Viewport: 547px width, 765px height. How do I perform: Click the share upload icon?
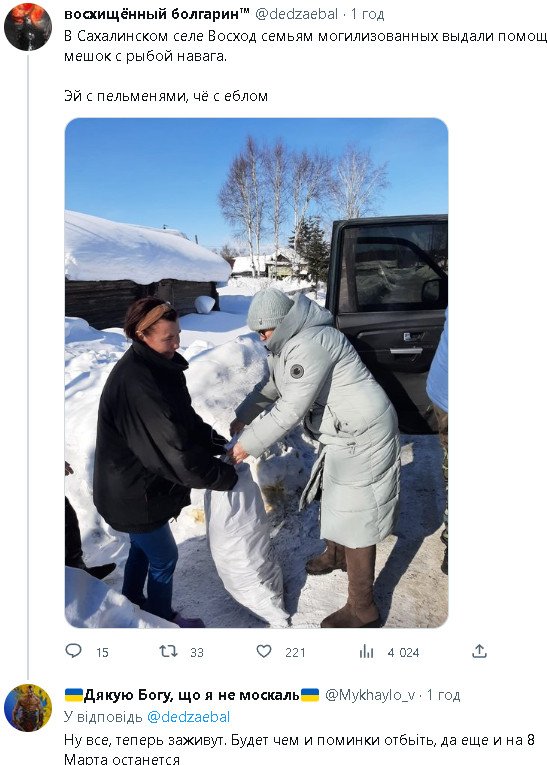click(x=479, y=651)
